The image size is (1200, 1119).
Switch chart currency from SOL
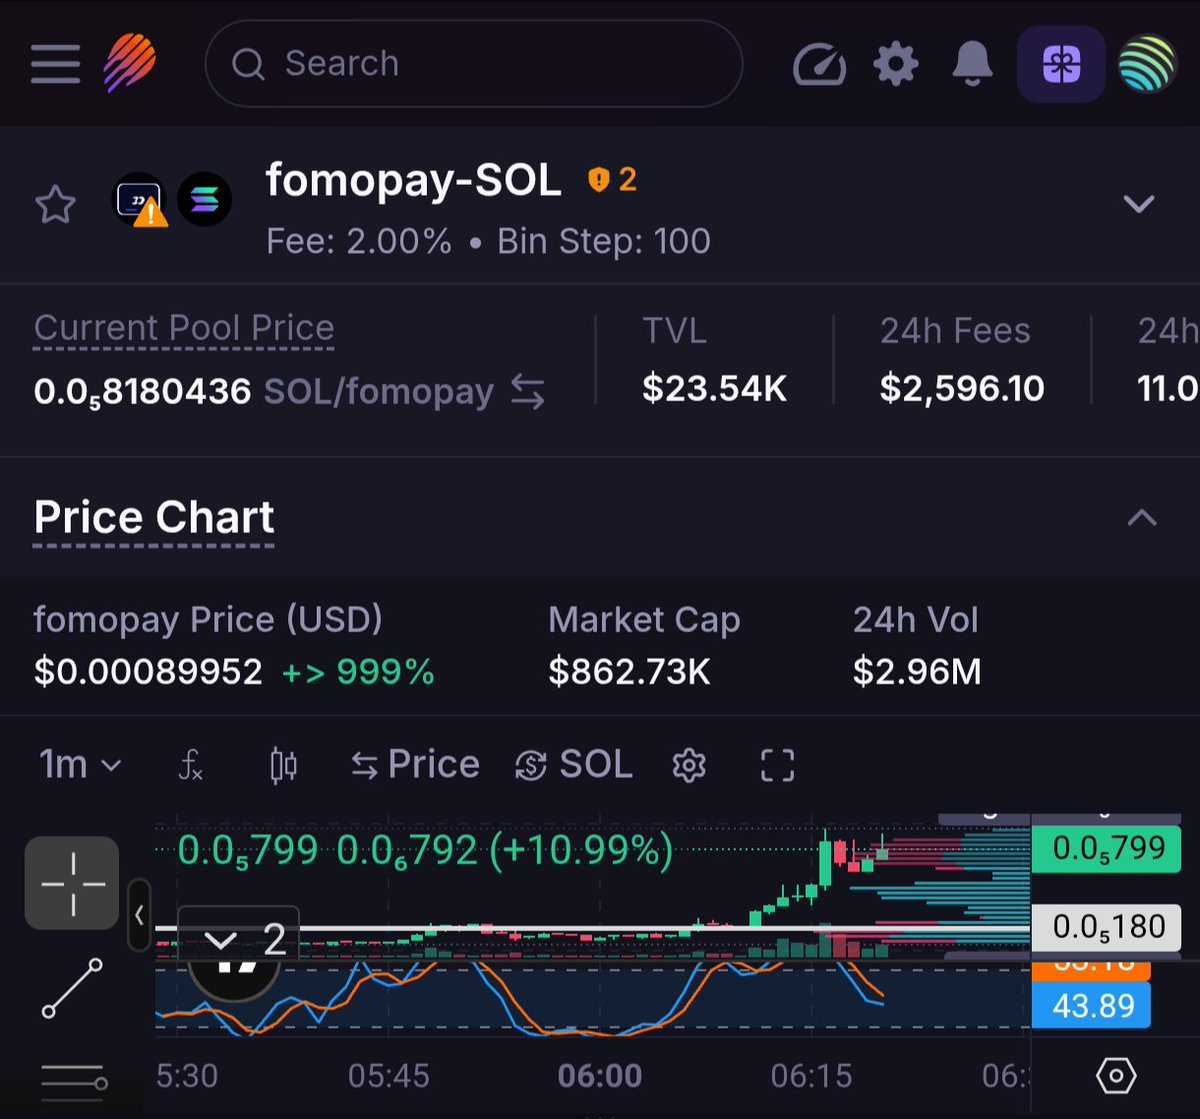point(573,765)
